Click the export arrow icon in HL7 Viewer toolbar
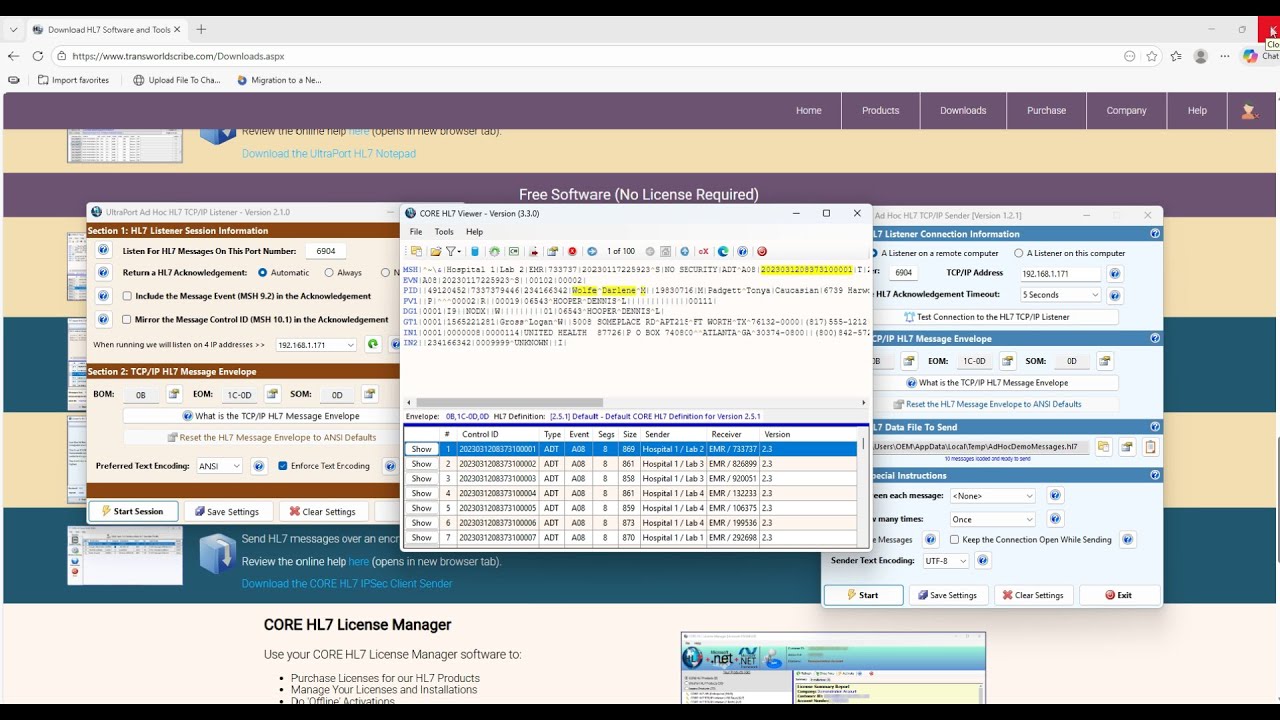 (x=535, y=251)
